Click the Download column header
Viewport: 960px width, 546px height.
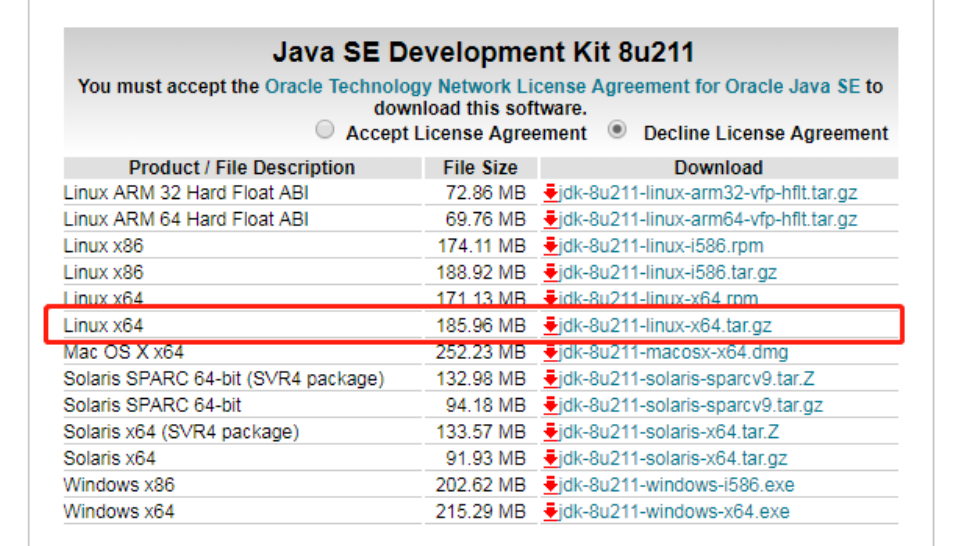tap(719, 168)
